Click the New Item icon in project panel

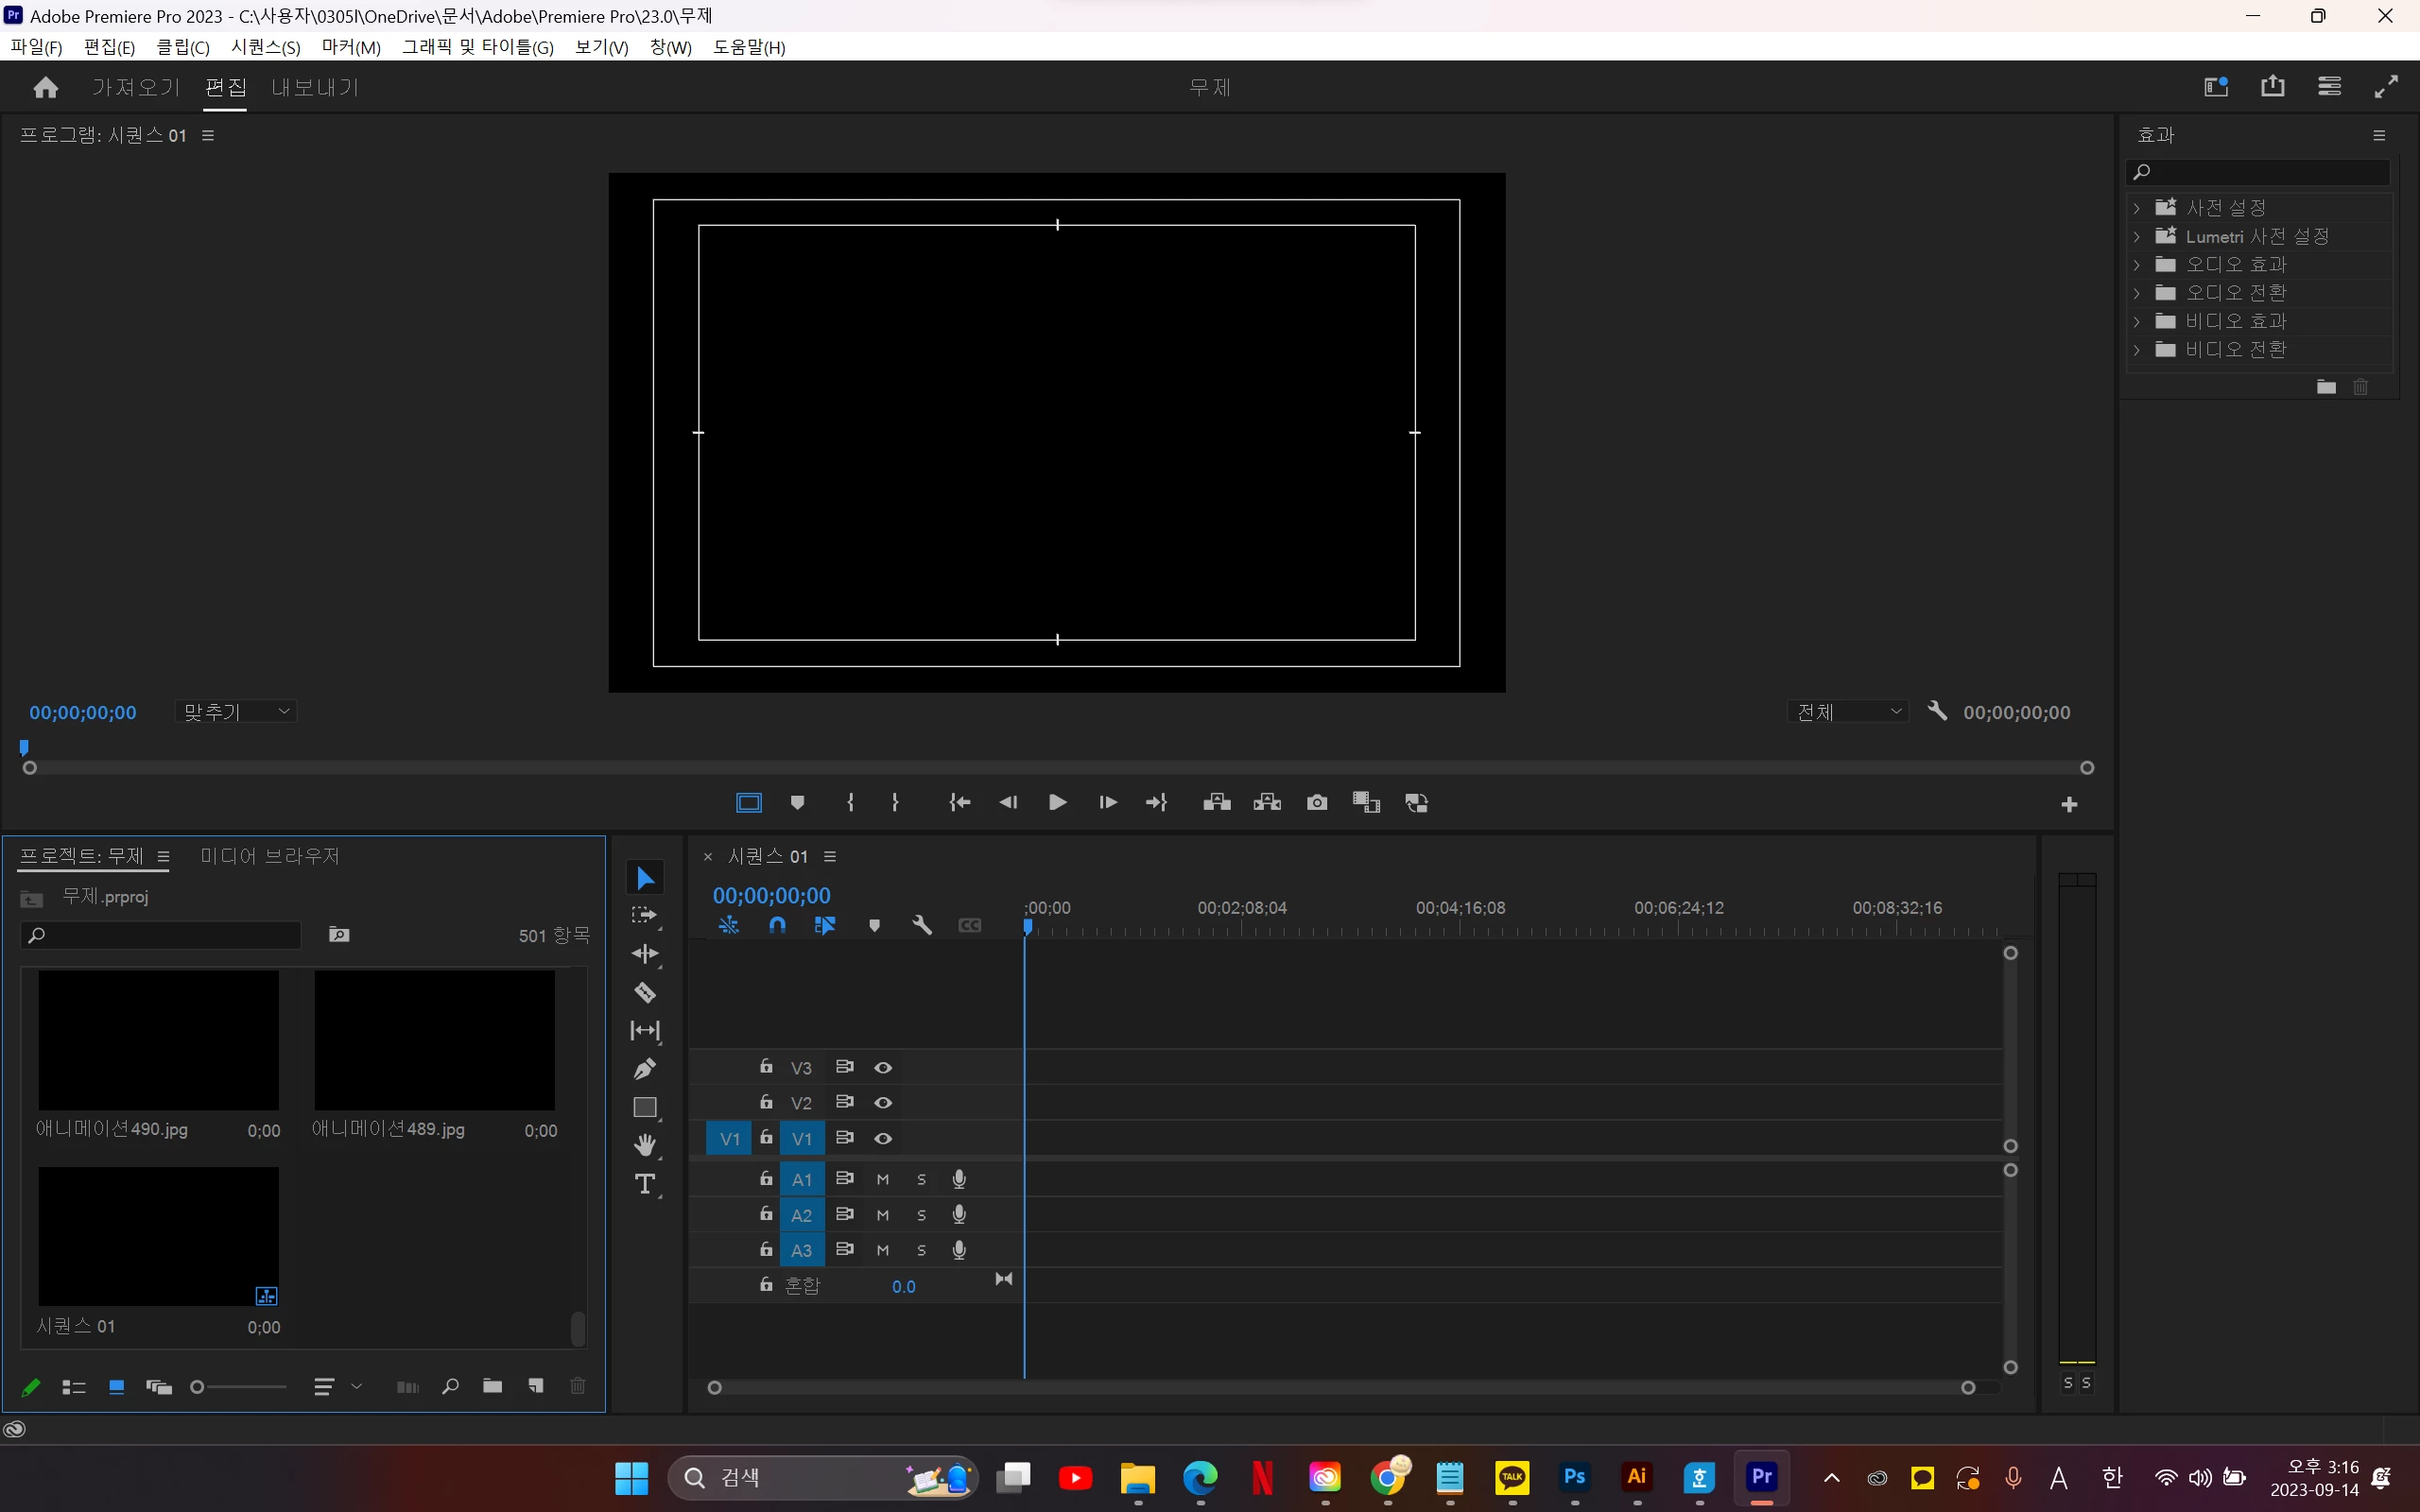(536, 1386)
